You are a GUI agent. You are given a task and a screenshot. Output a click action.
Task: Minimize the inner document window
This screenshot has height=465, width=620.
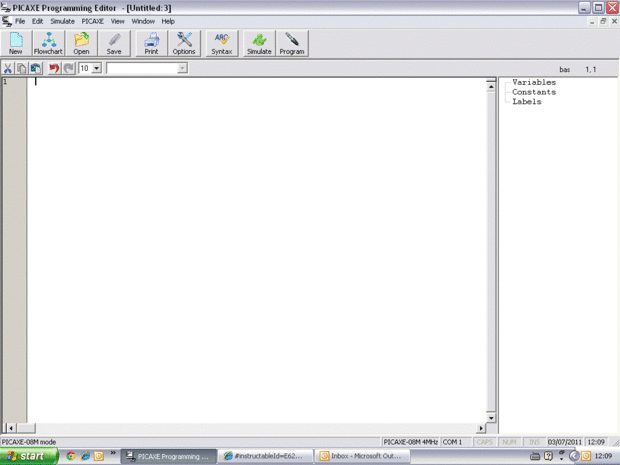[592, 21]
